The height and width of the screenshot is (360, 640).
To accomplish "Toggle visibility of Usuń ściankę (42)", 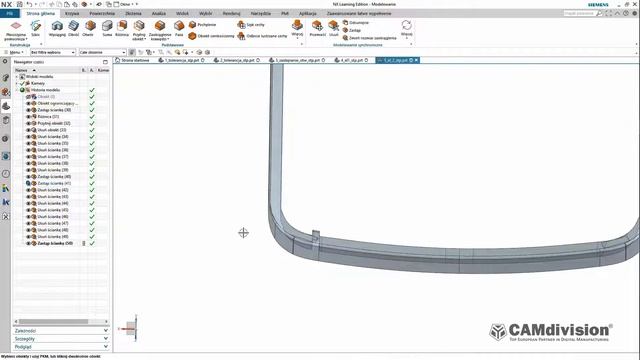I will pos(29,190).
